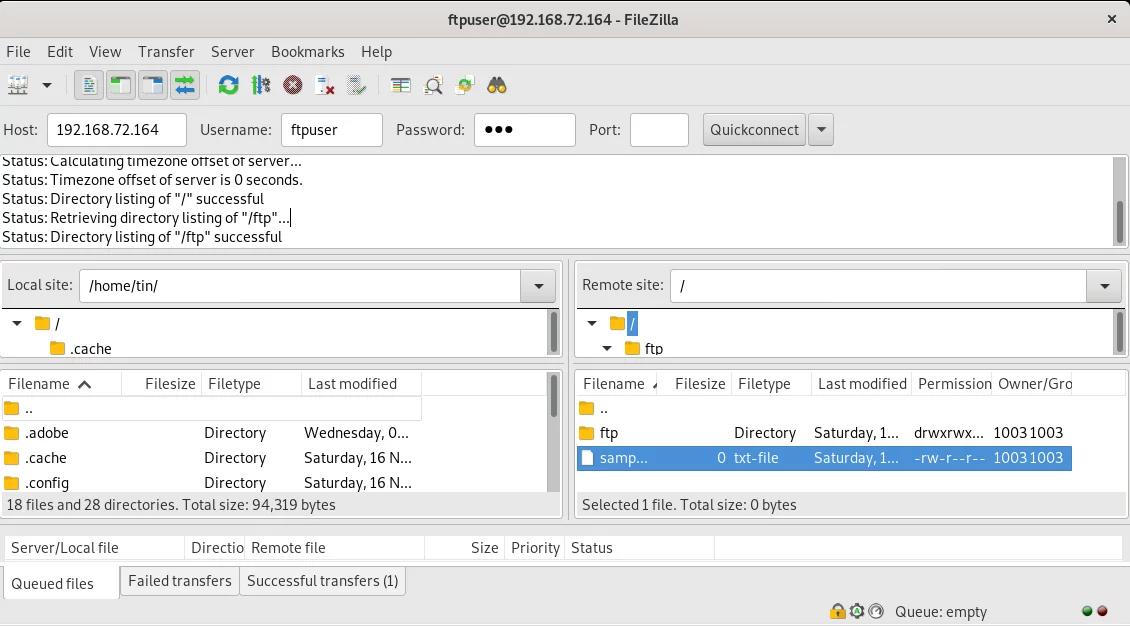
Task: Open the Transfer menu
Action: [x=166, y=52]
